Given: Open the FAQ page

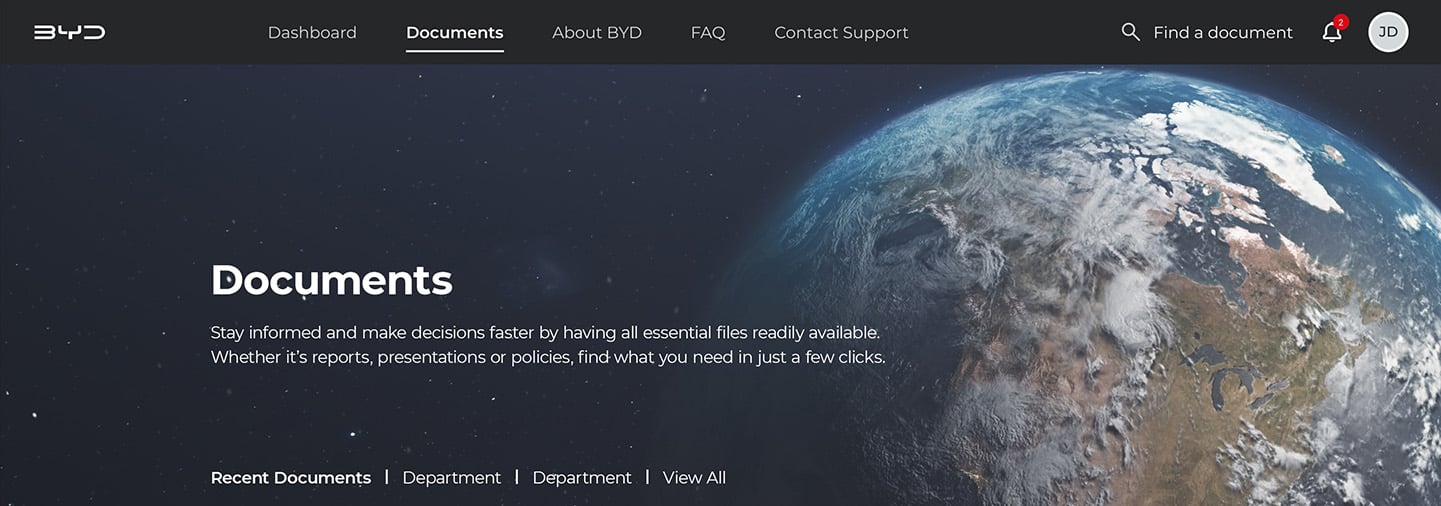Looking at the screenshot, I should 708,32.
